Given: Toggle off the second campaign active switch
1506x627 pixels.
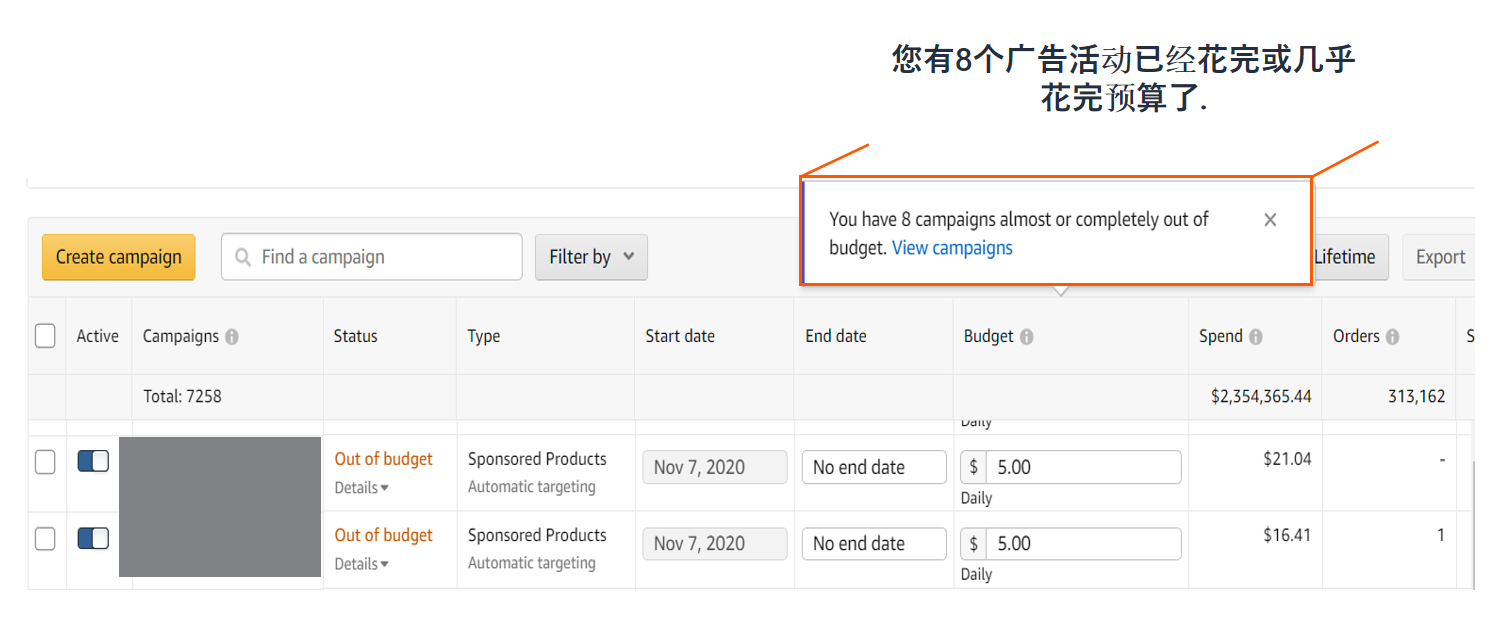Looking at the screenshot, I should (x=93, y=538).
